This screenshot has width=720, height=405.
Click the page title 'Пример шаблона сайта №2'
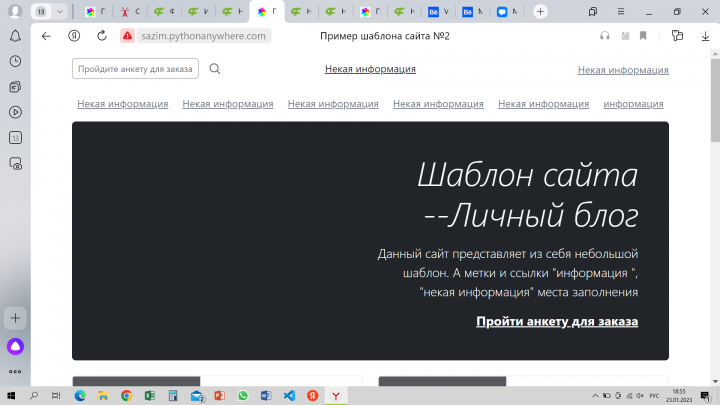385,36
